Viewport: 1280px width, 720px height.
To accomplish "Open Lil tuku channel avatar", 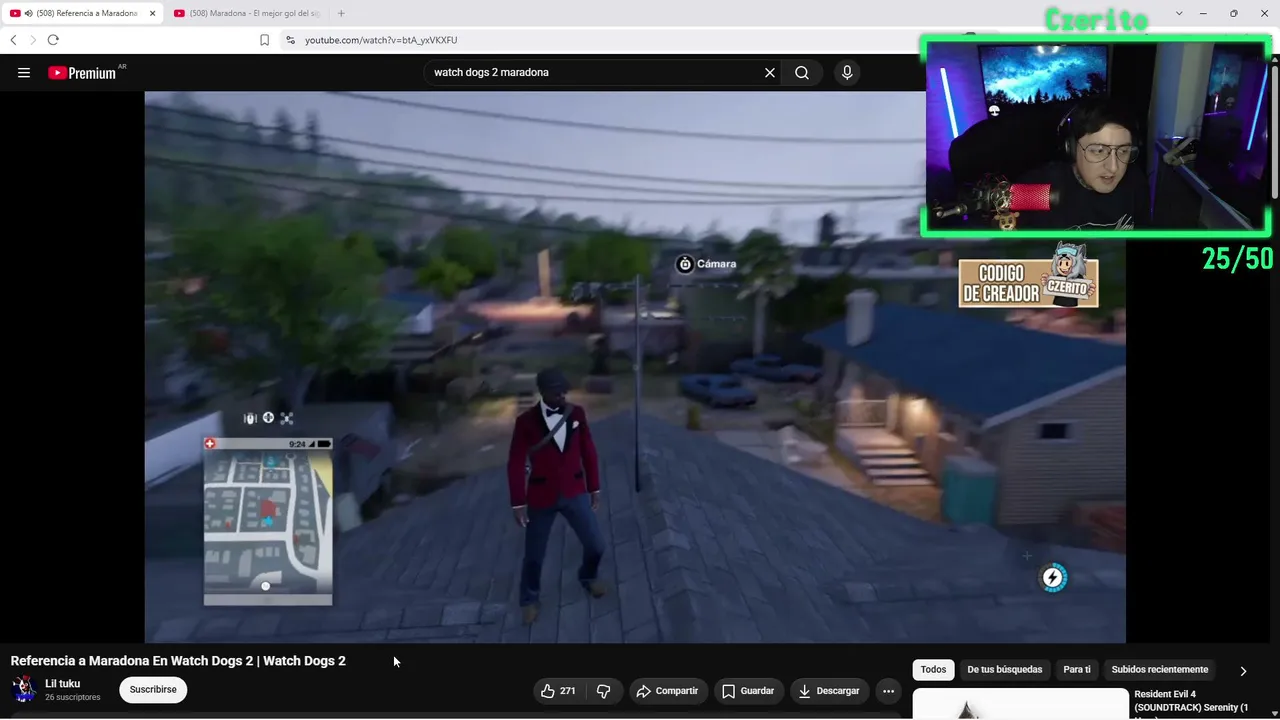I will click(24, 689).
